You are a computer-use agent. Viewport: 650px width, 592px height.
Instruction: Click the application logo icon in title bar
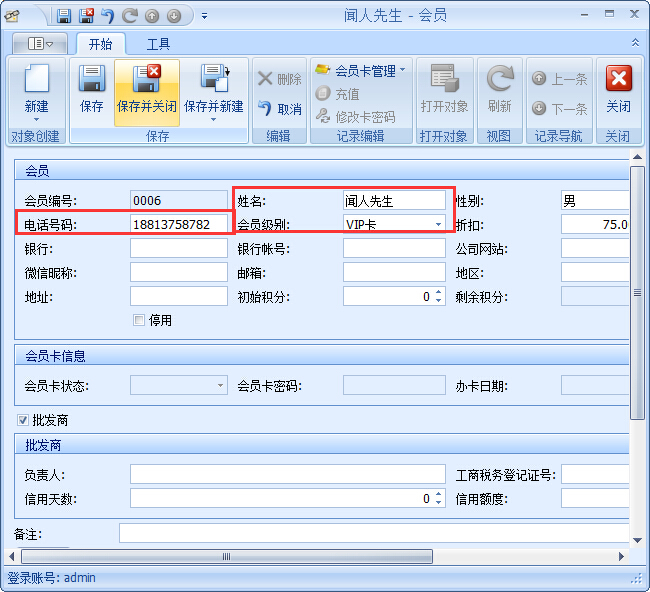[x=12, y=16]
